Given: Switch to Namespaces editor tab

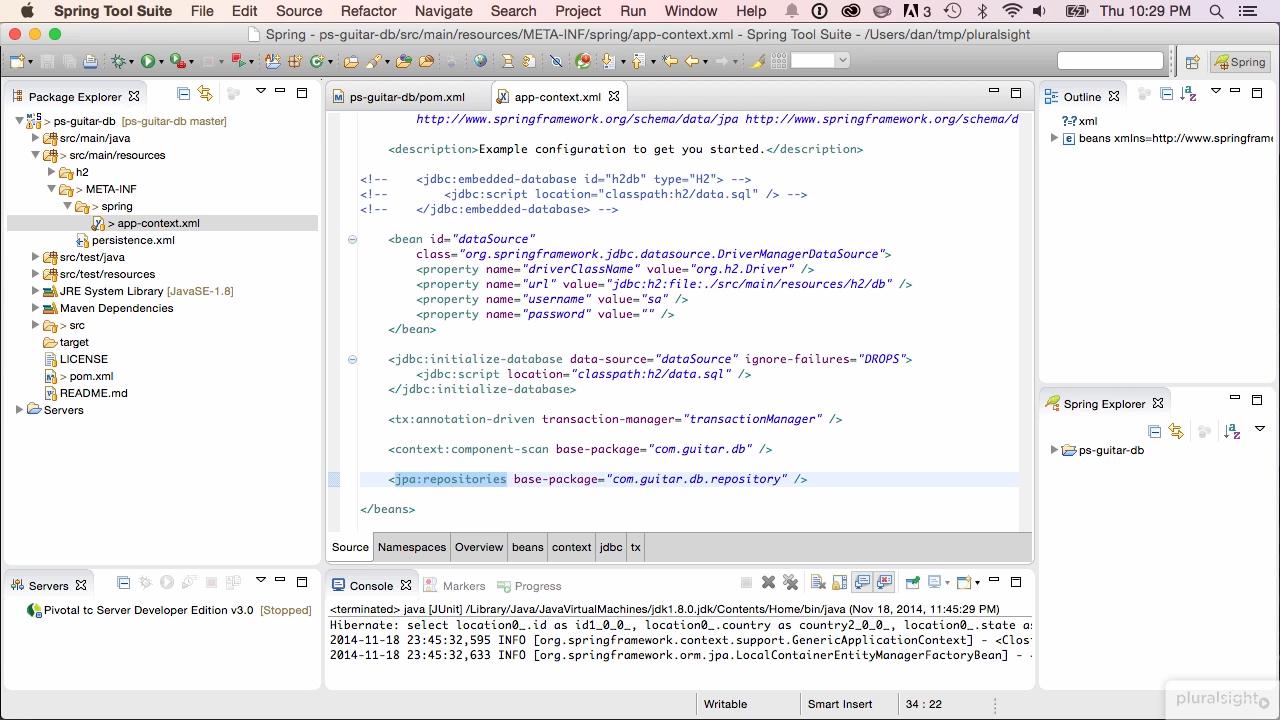Looking at the screenshot, I should 412,547.
